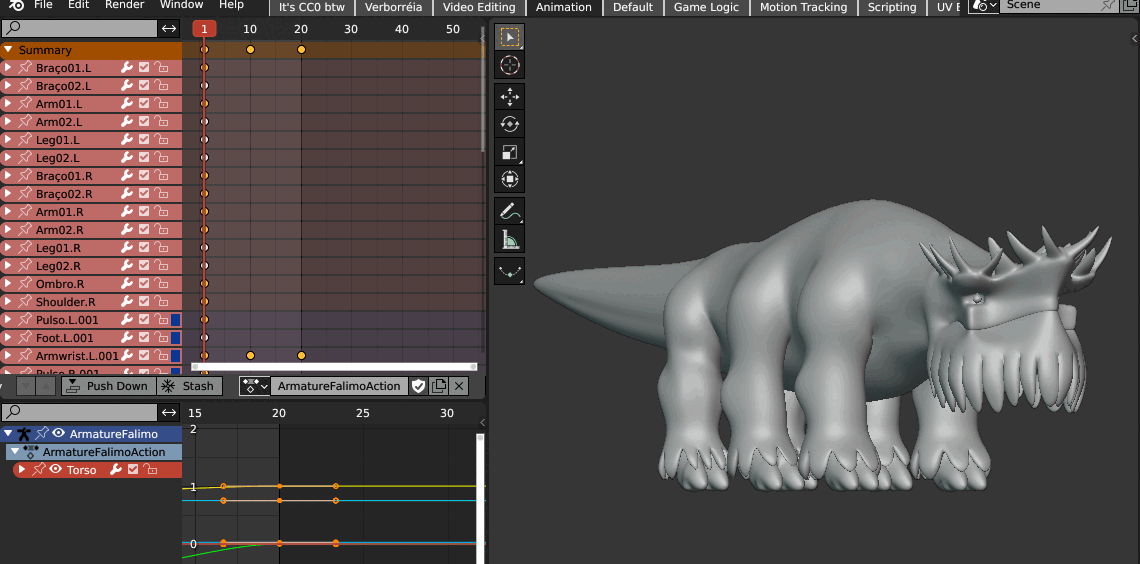
Task: Click the dope sheet channel search field
Action: click(78, 28)
